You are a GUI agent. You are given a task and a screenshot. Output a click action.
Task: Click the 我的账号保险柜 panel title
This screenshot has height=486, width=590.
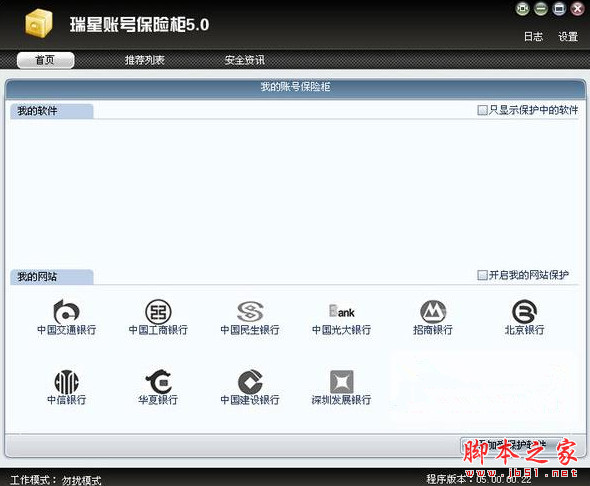(295, 87)
